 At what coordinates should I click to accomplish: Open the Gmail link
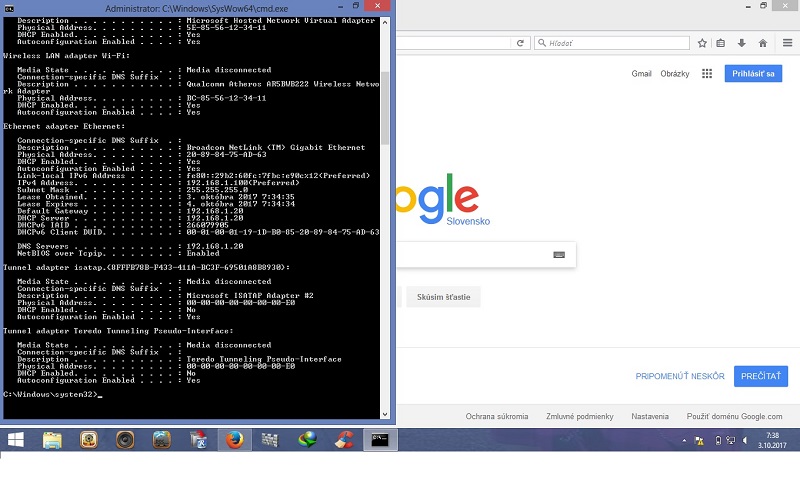(x=641, y=74)
